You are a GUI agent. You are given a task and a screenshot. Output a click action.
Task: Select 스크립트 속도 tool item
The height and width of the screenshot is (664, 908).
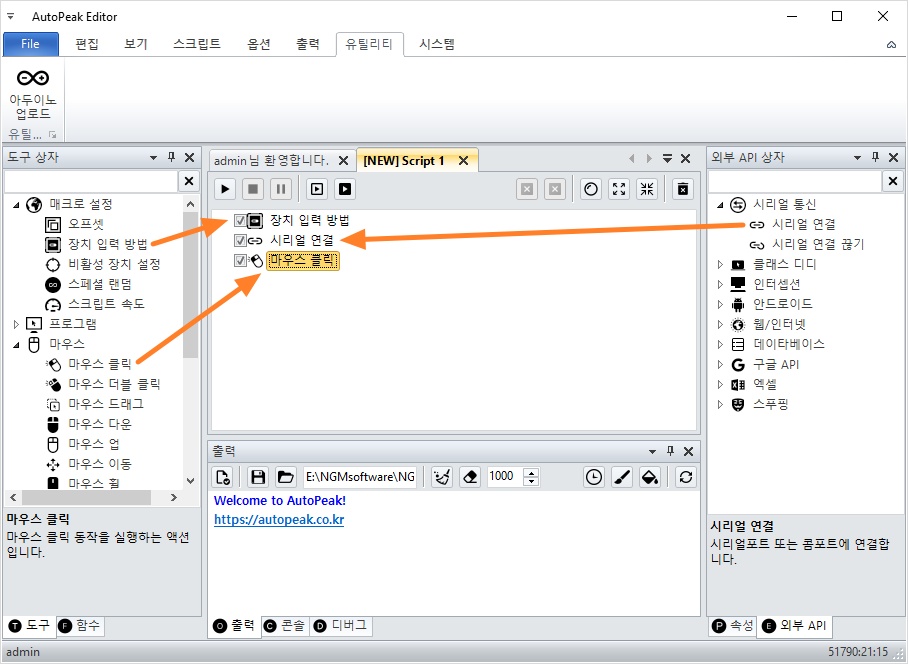tap(106, 304)
